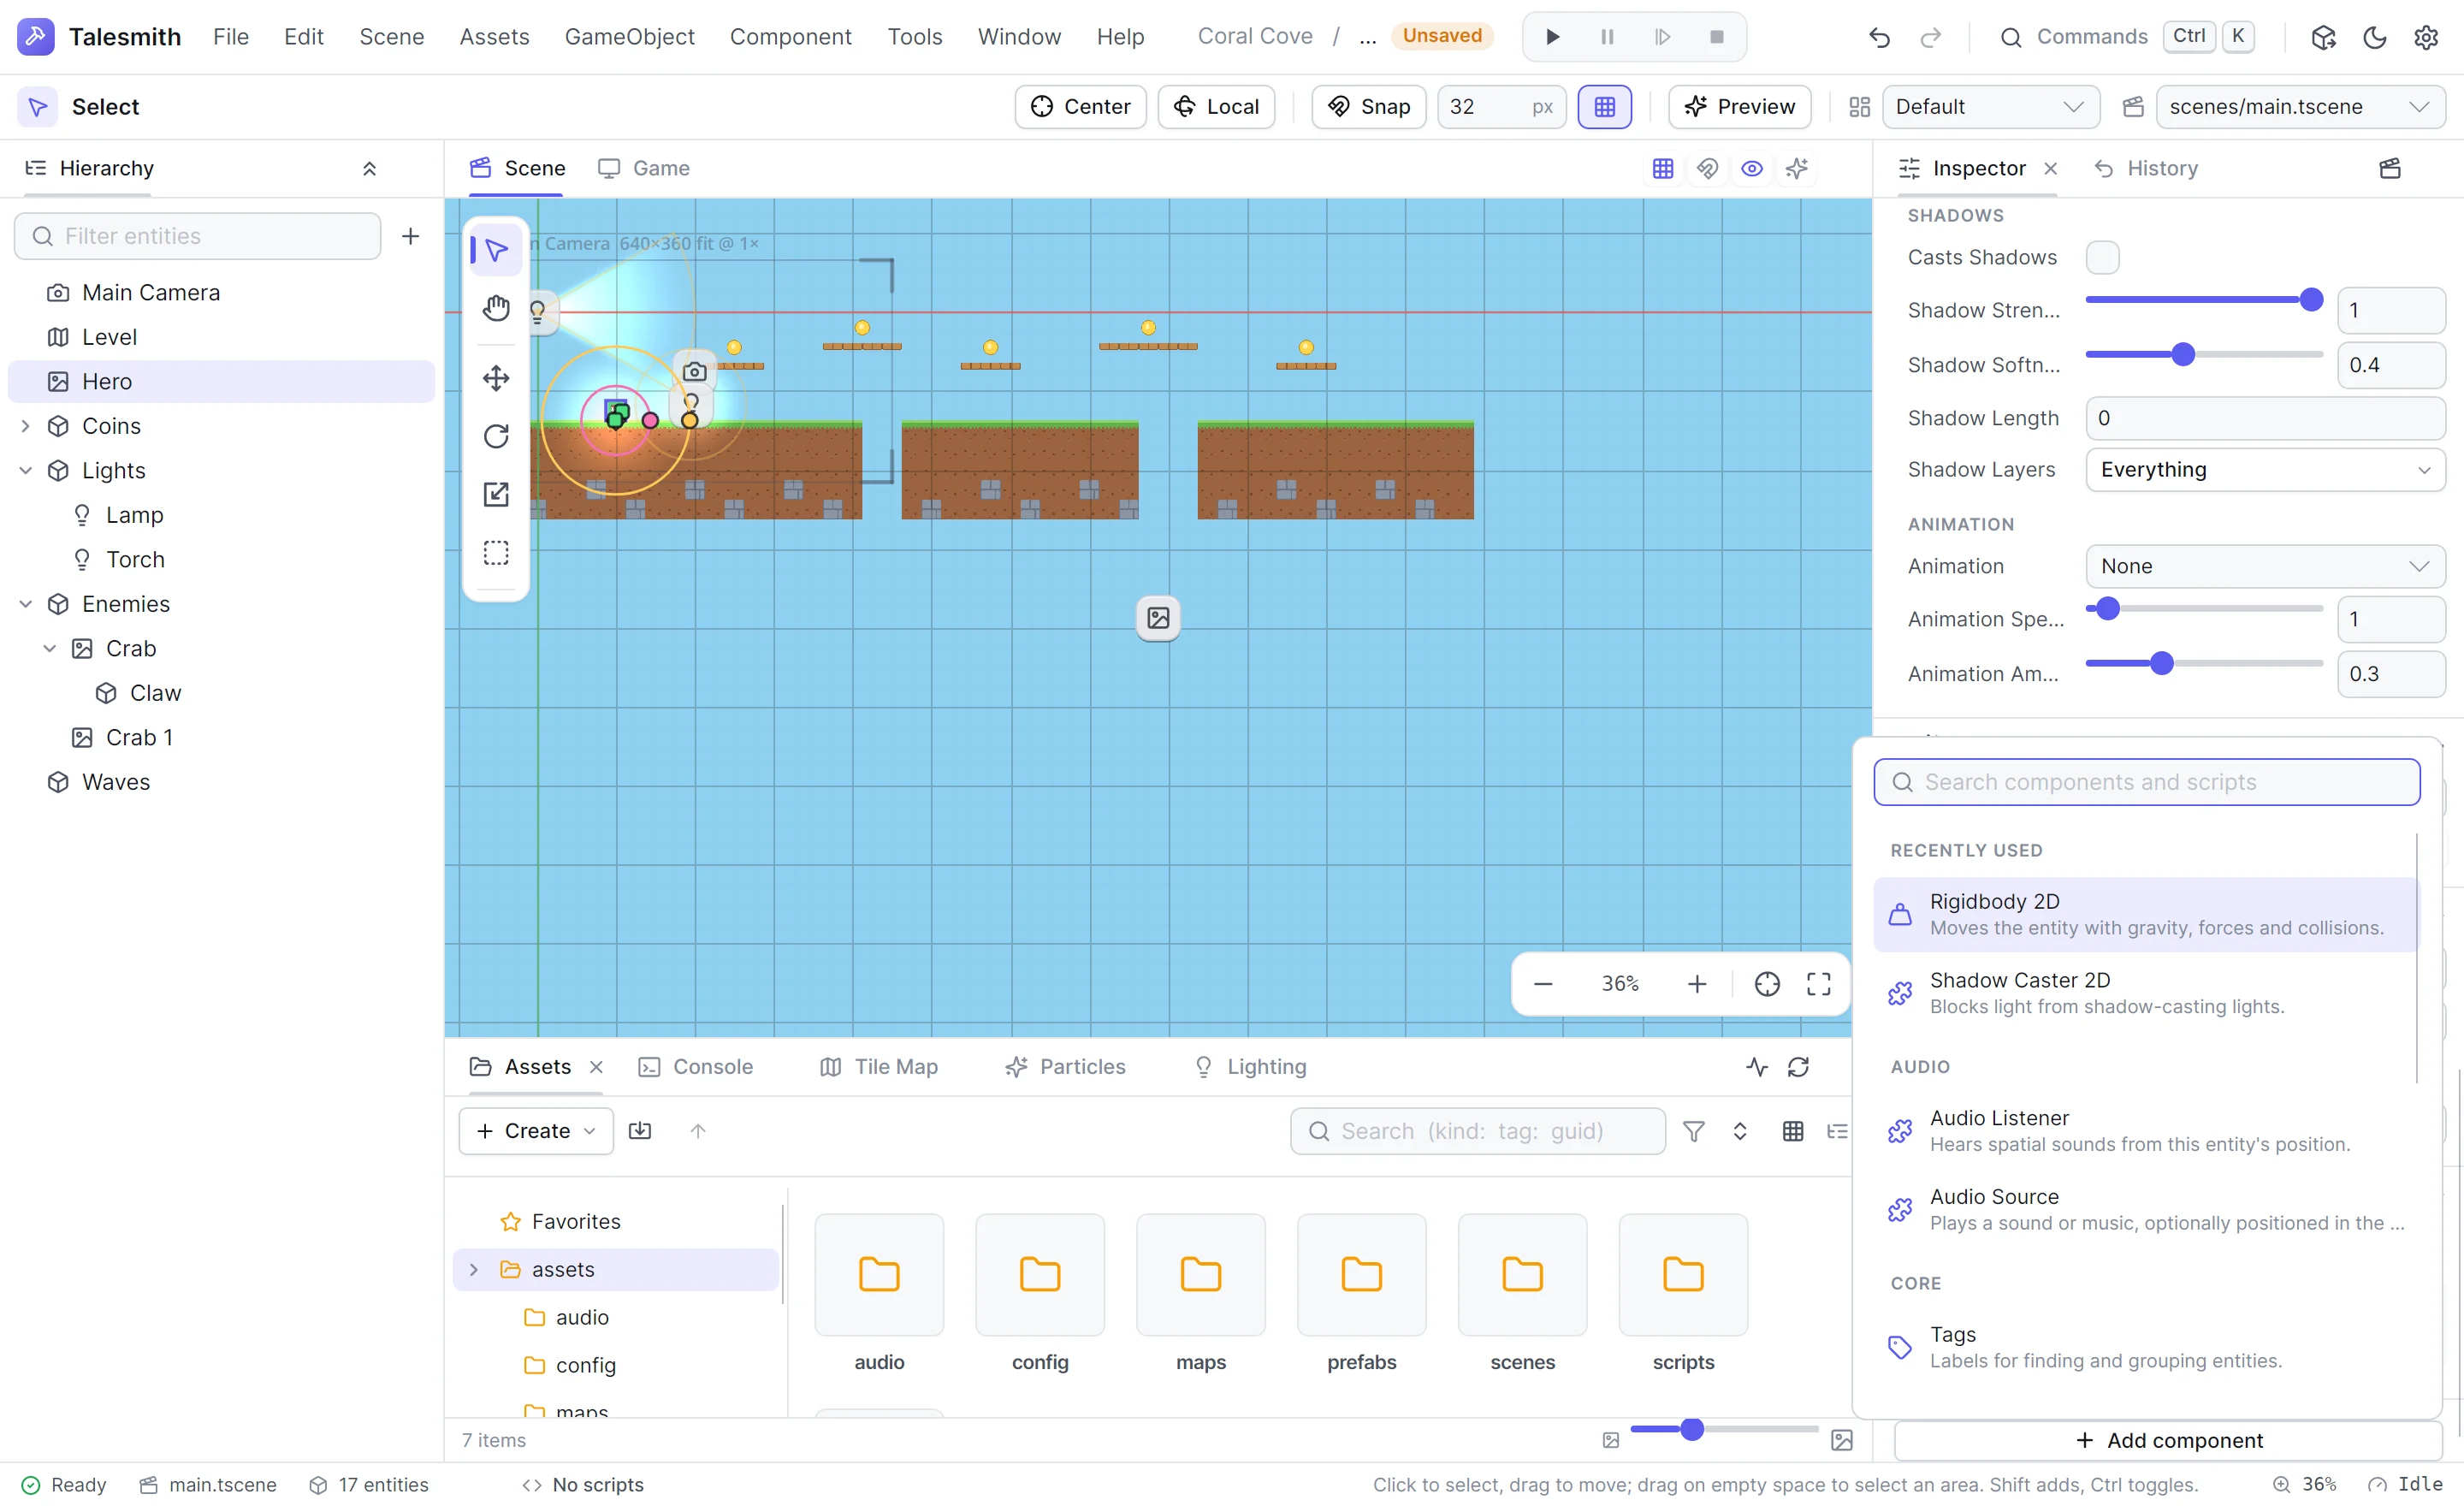The image size is (2464, 1506).
Task: Open the prefabs folder thumbnail
Action: pos(1362,1275)
